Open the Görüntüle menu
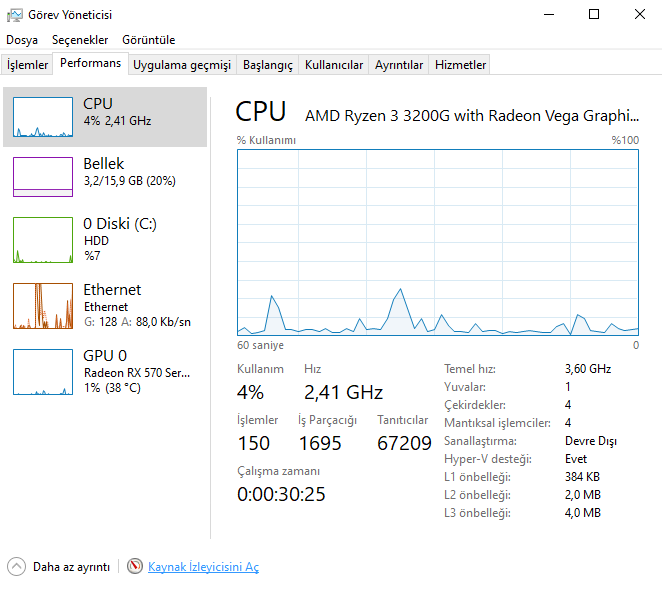The height and width of the screenshot is (590, 662). point(148,40)
